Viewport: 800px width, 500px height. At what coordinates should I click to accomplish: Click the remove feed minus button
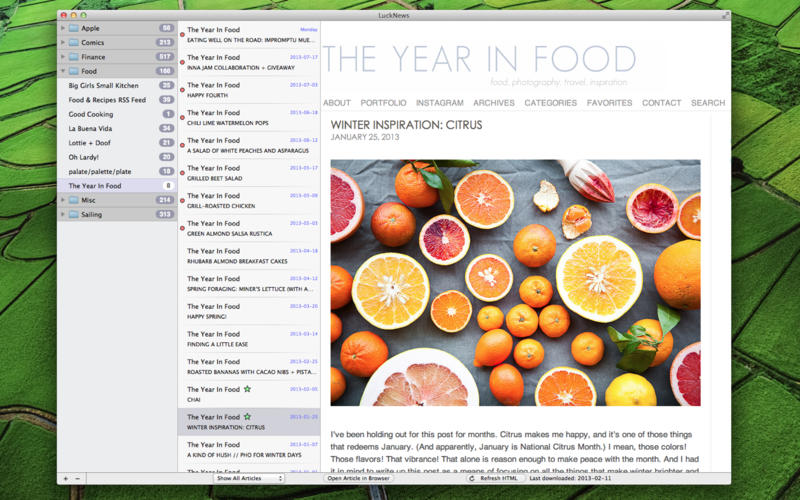(x=79, y=479)
